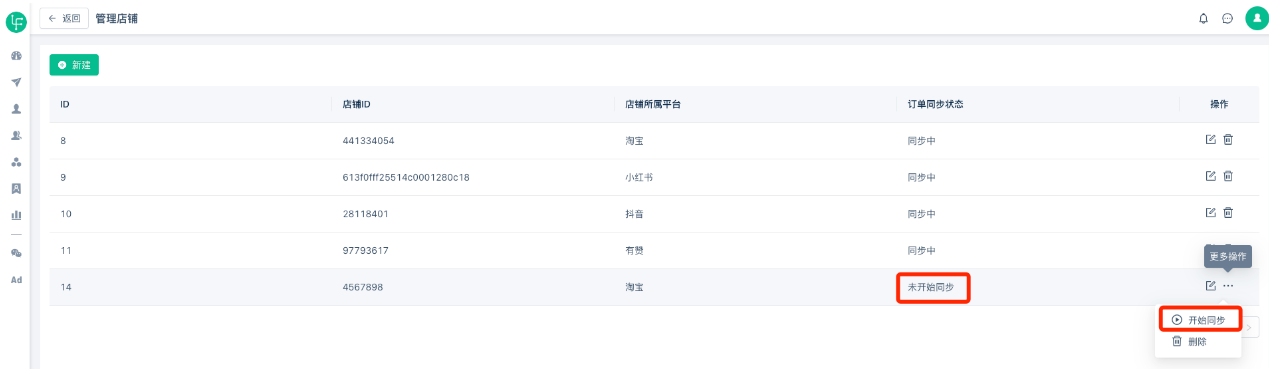Select 开始同步 from the dropdown menu
The image size is (1269, 369).
pos(1200,320)
